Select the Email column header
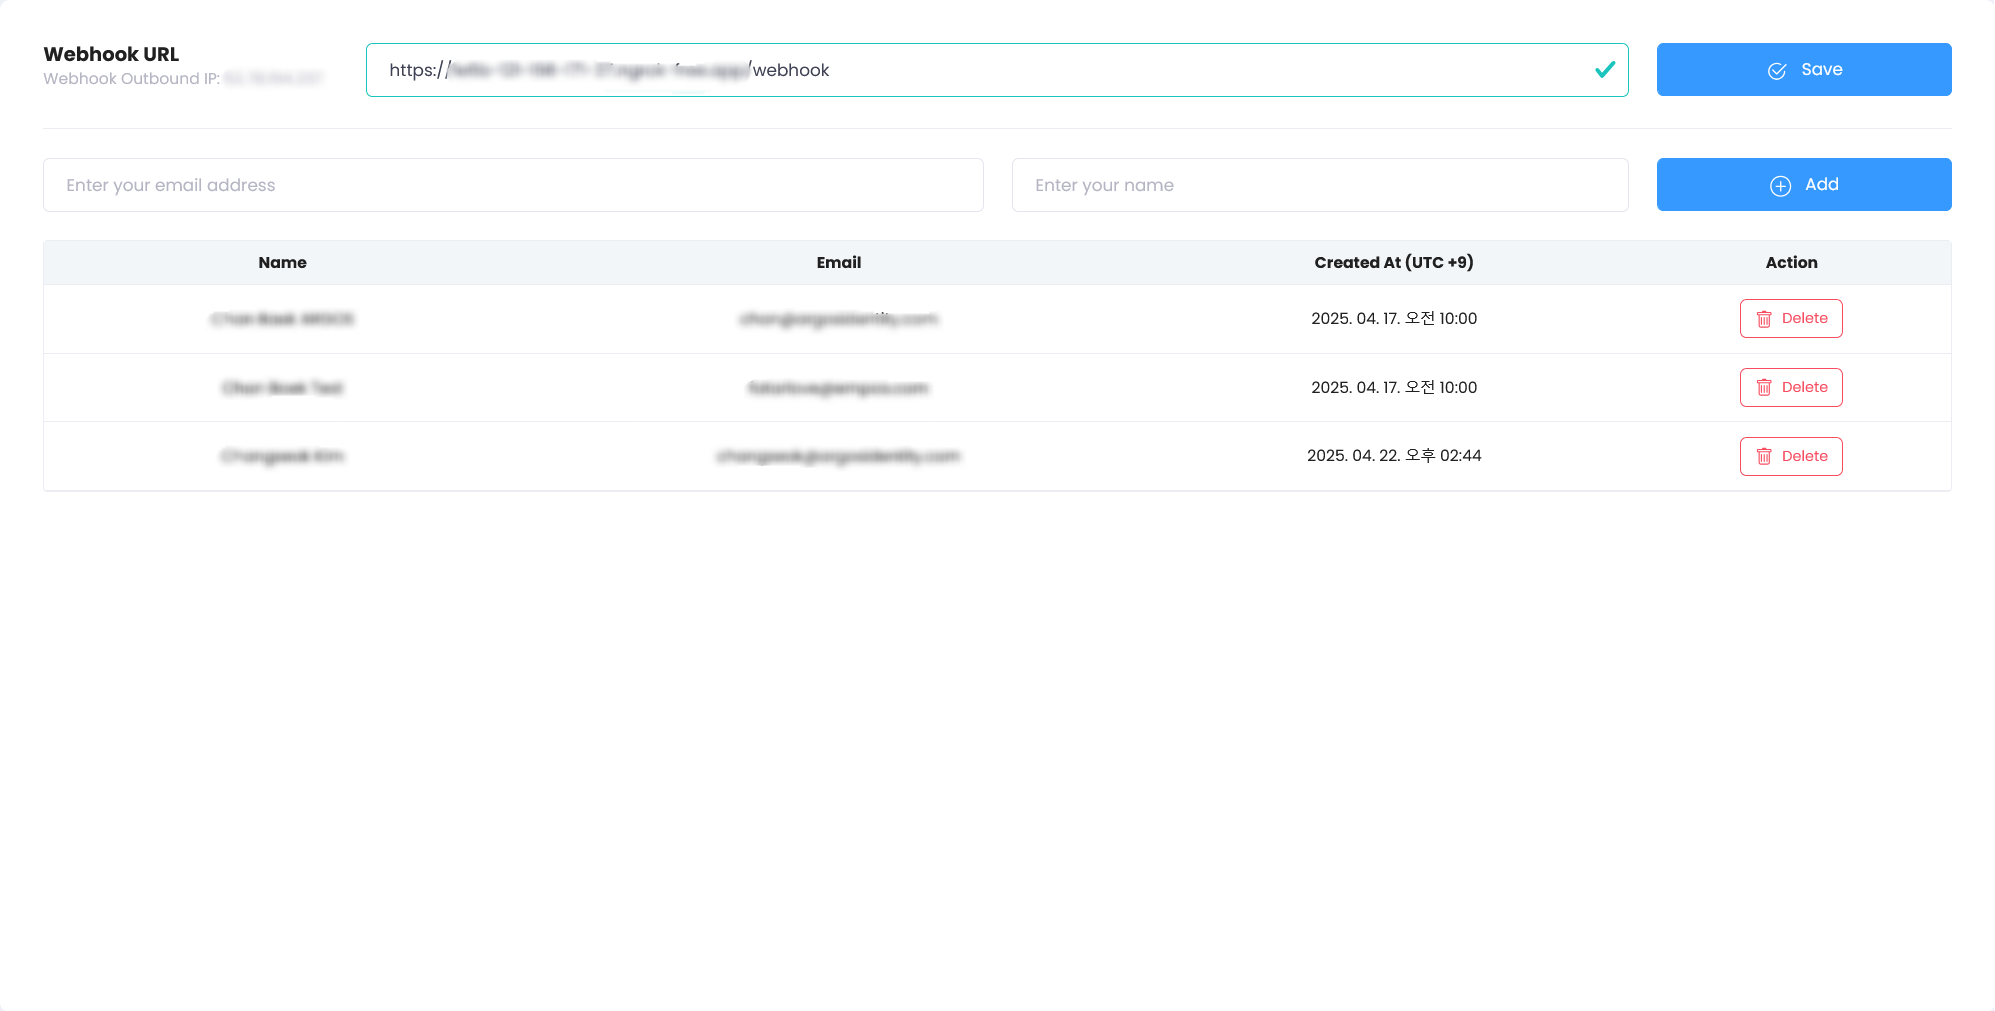 pyautogui.click(x=838, y=262)
